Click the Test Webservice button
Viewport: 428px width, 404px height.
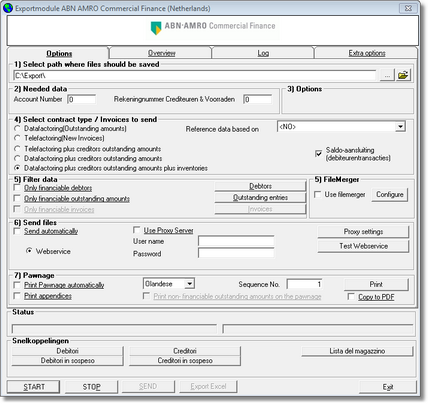(363, 246)
